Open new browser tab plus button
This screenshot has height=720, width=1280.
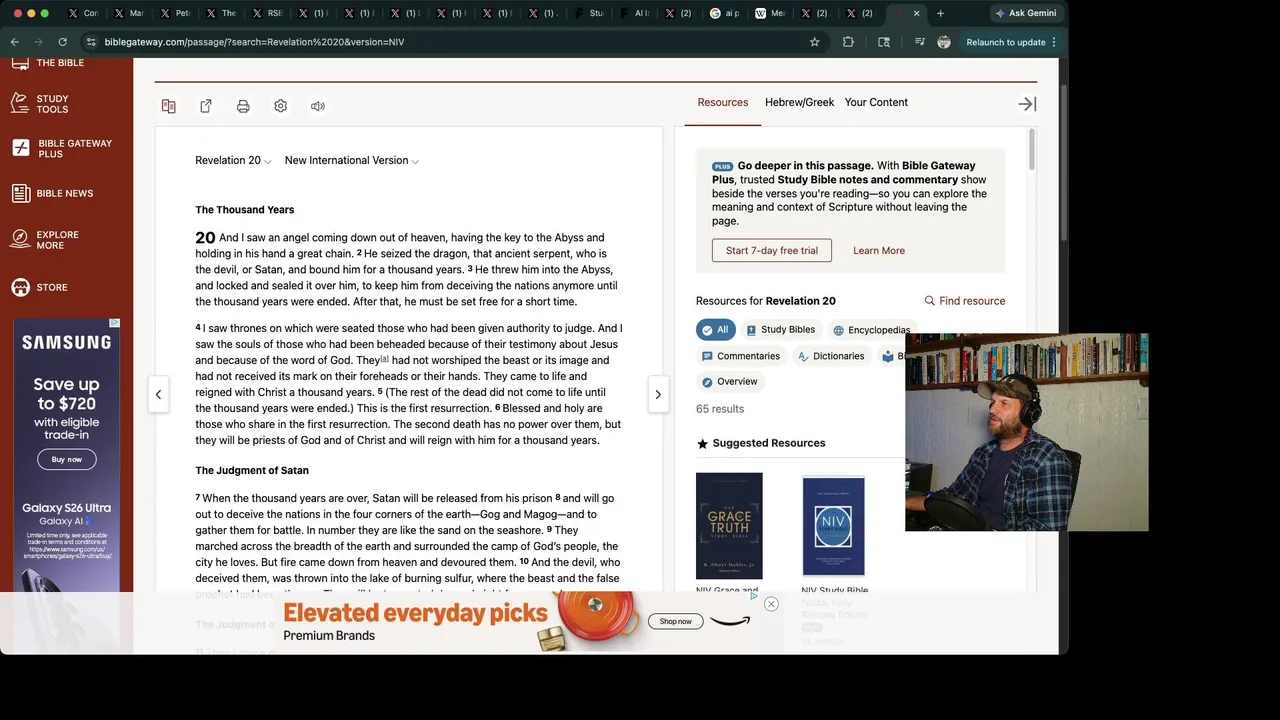point(940,13)
